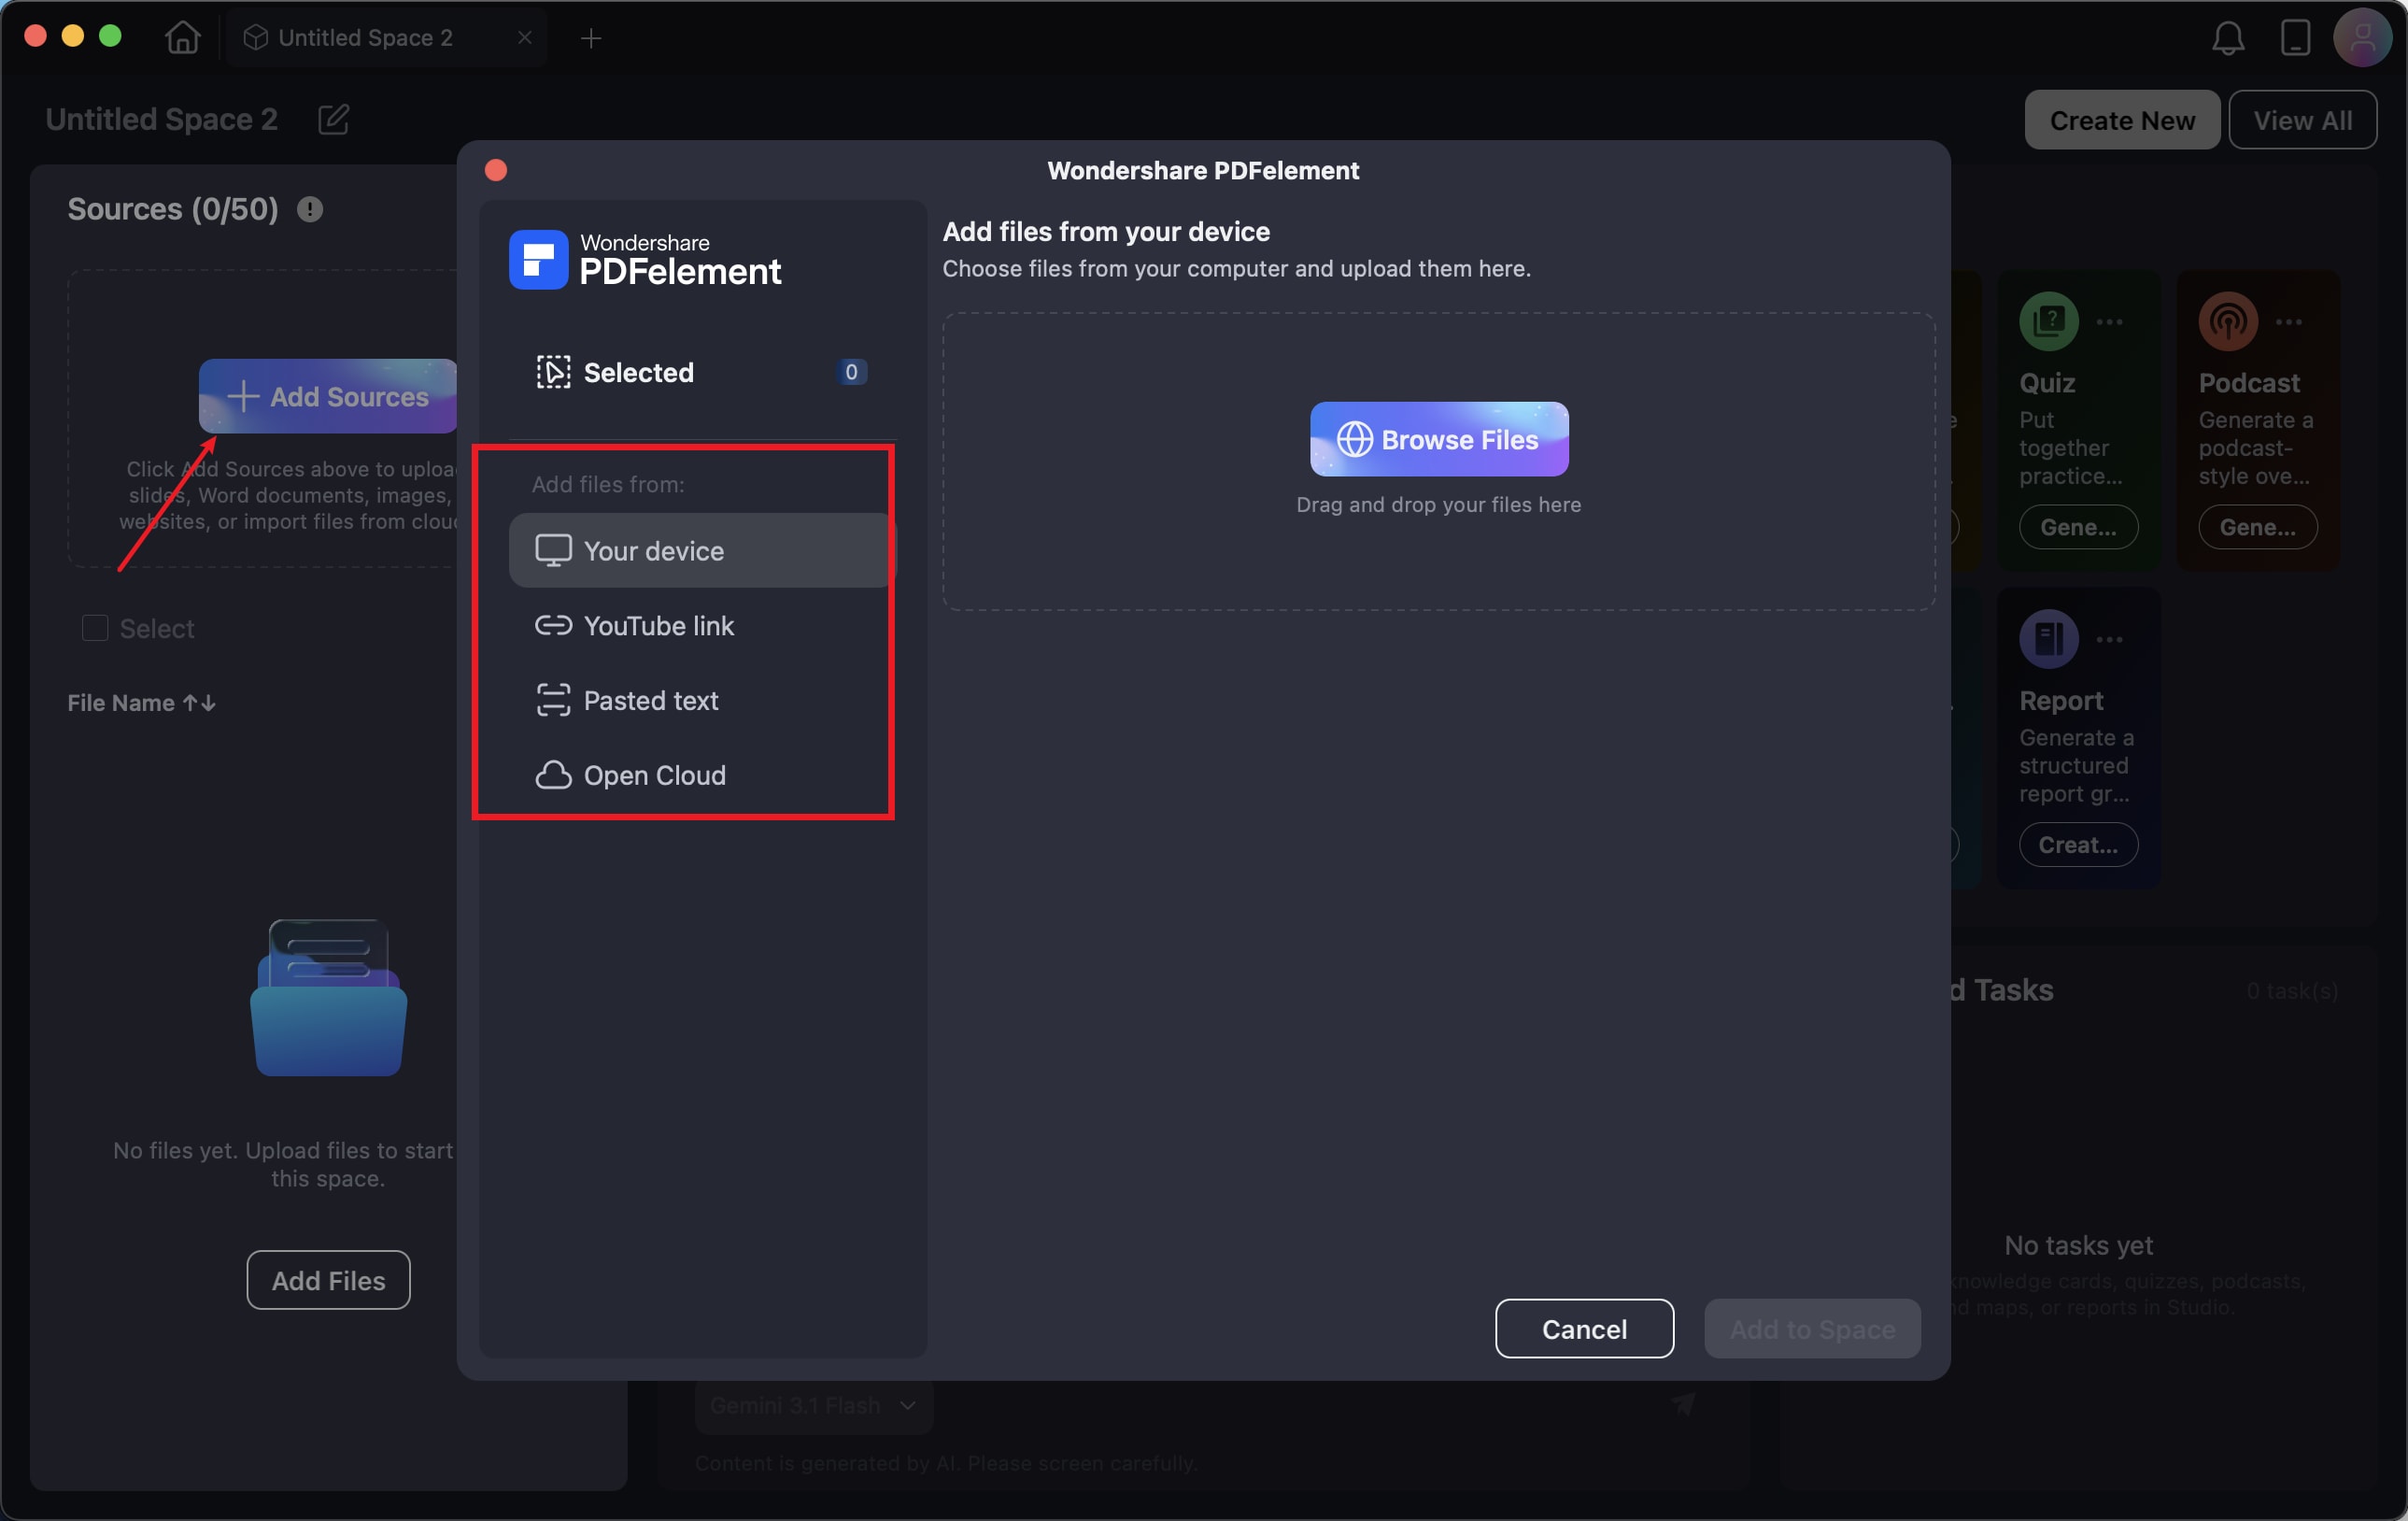Screen dimensions: 2408x1521
Task: Click the Add Files button
Action: [x=328, y=1280]
